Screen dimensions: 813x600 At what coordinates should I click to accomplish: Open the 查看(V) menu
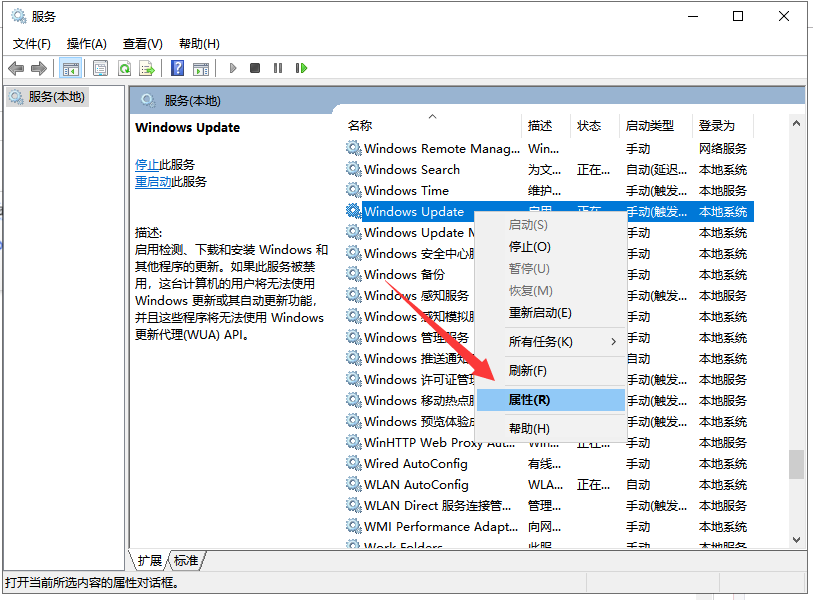click(x=141, y=43)
